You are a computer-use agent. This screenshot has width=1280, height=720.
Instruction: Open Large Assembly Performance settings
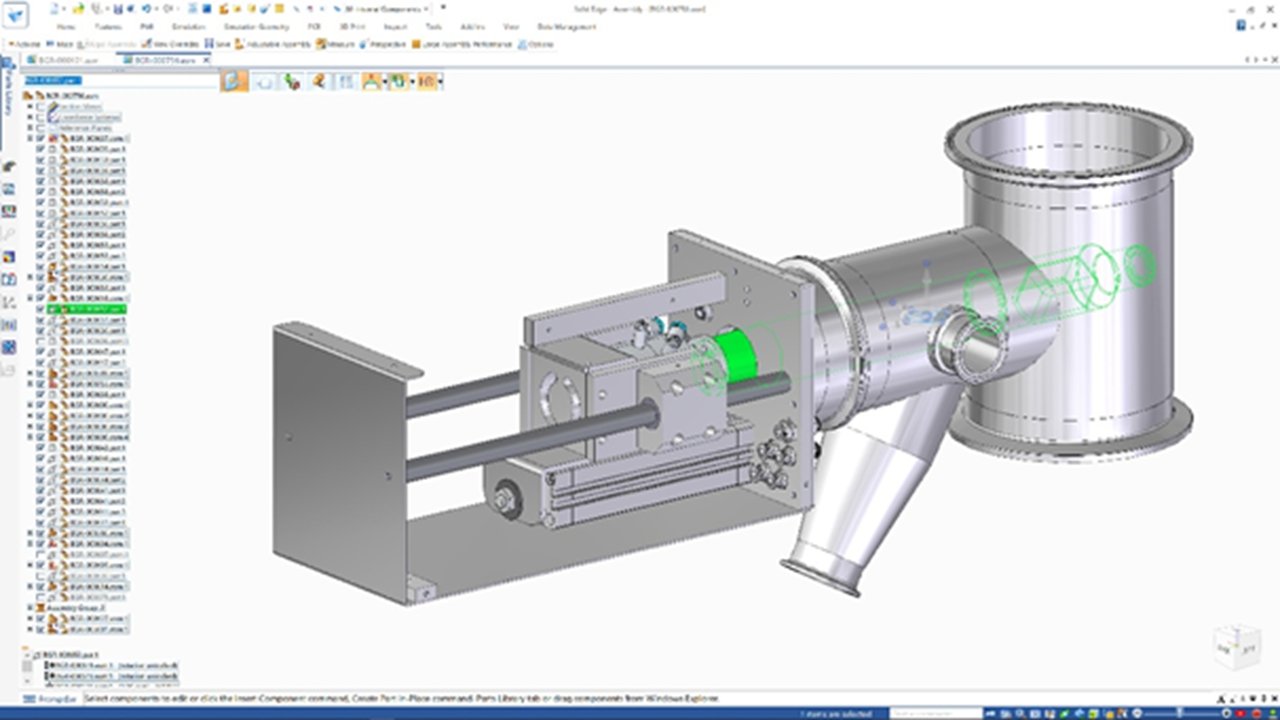(462, 44)
